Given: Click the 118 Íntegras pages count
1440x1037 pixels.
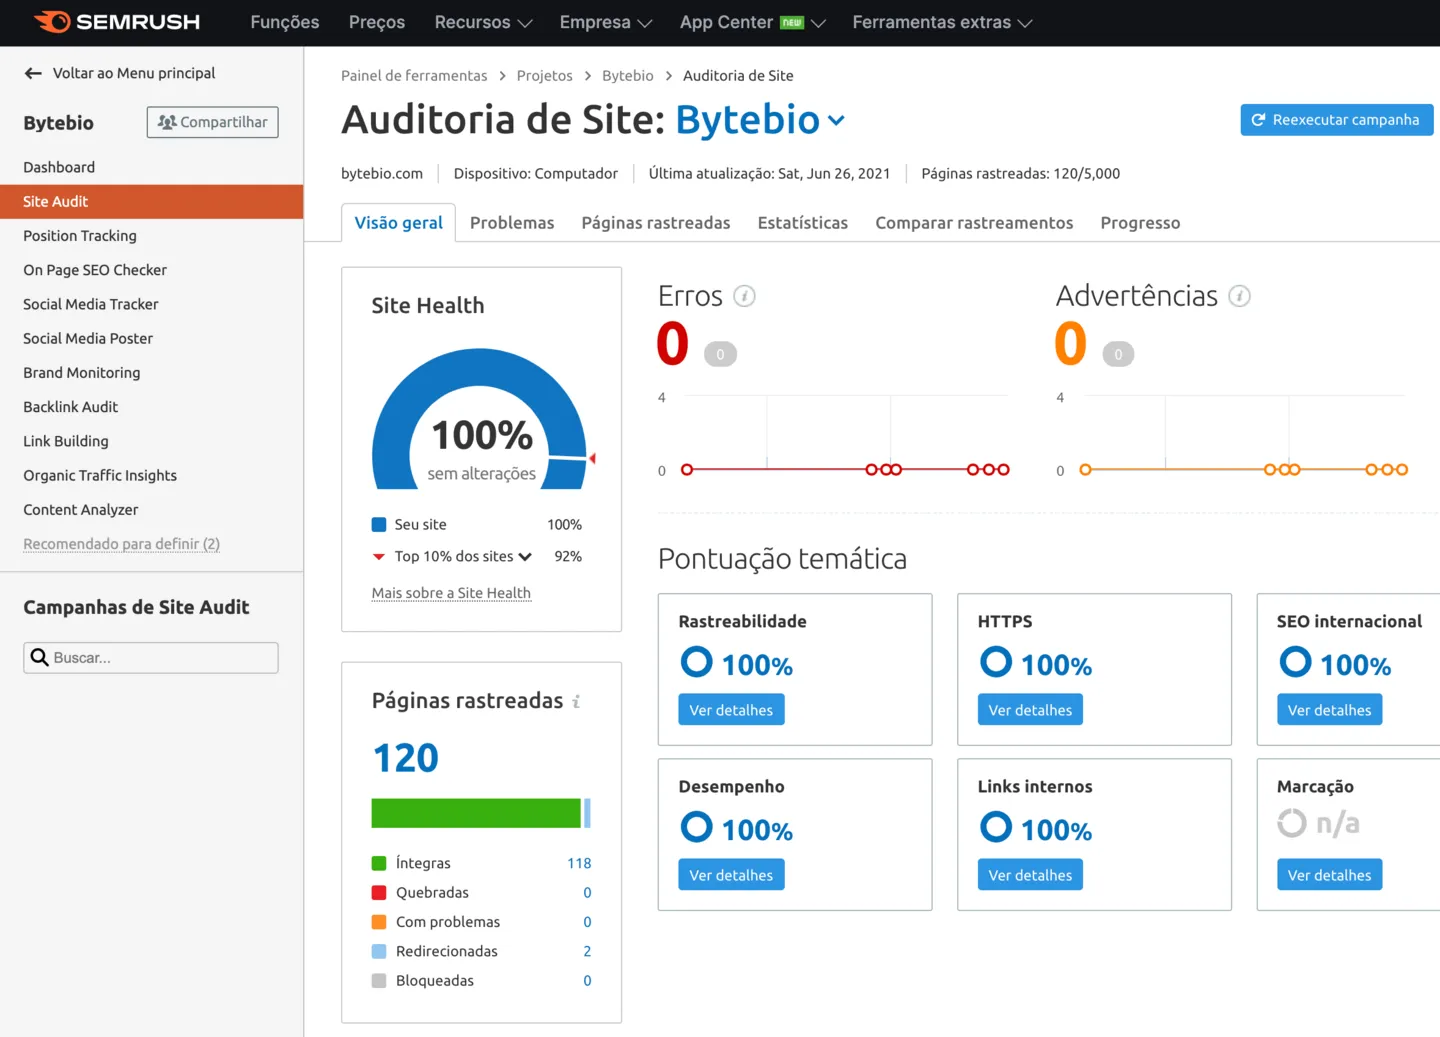Looking at the screenshot, I should (579, 863).
